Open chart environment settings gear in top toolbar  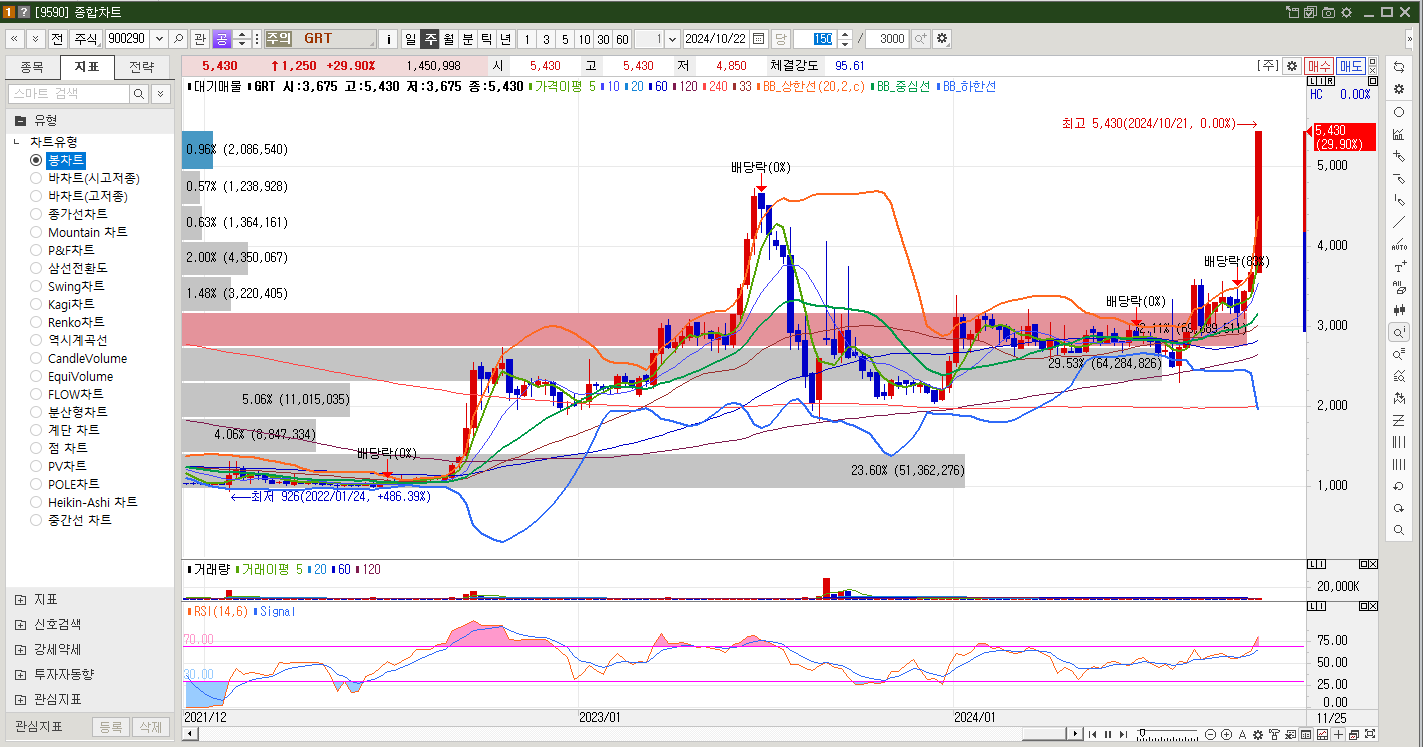point(942,39)
